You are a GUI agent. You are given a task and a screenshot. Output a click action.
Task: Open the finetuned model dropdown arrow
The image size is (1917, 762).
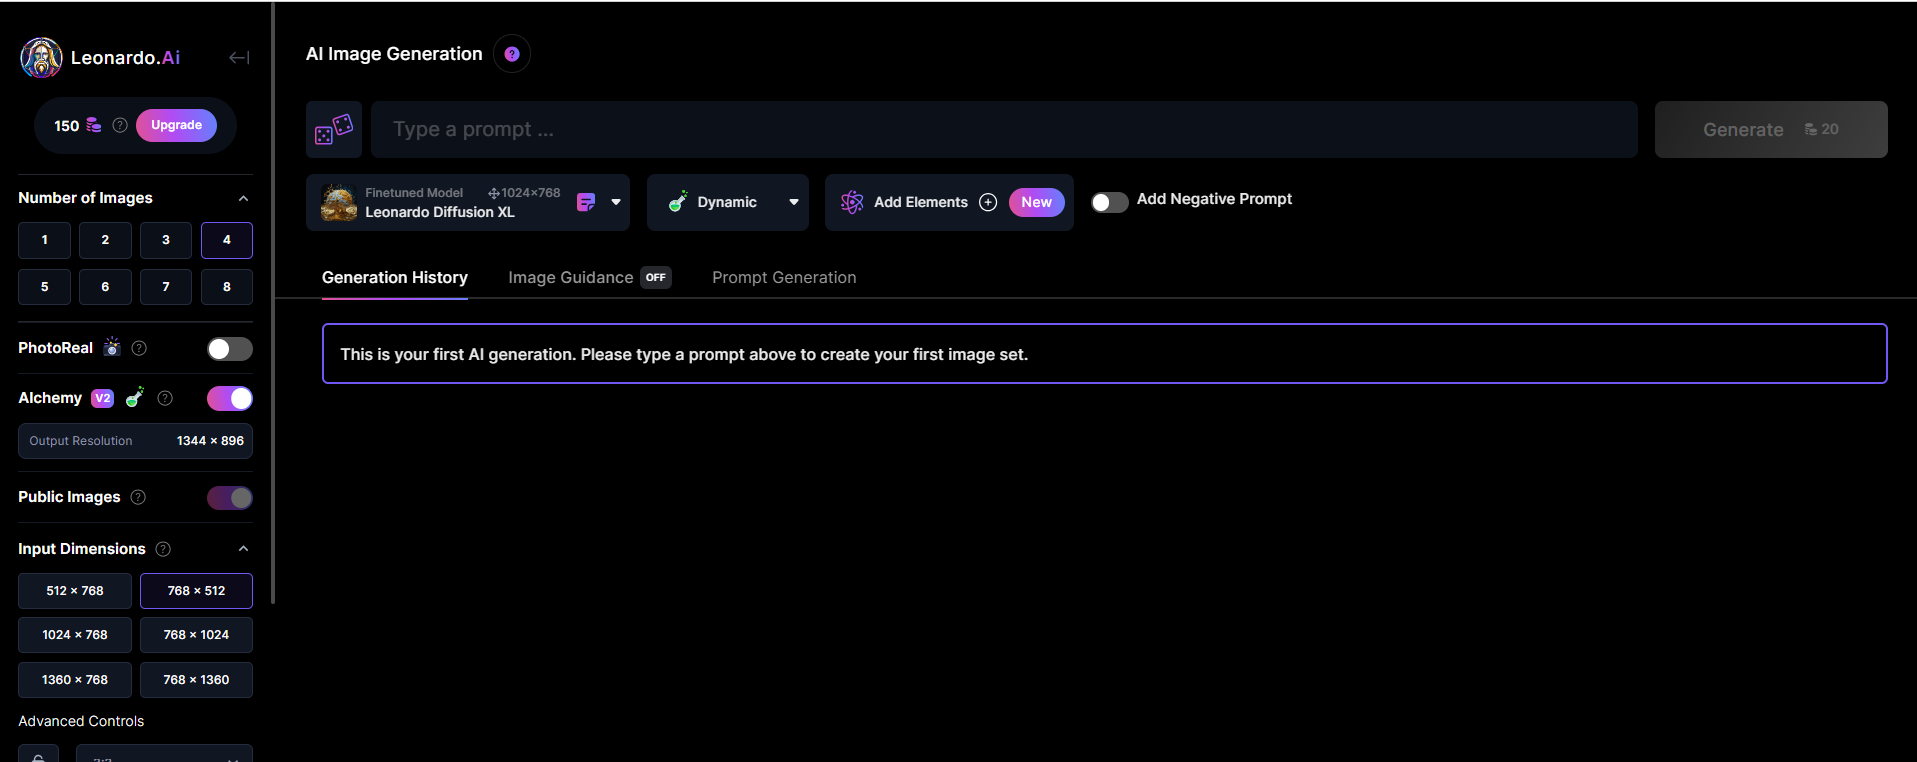tap(616, 202)
